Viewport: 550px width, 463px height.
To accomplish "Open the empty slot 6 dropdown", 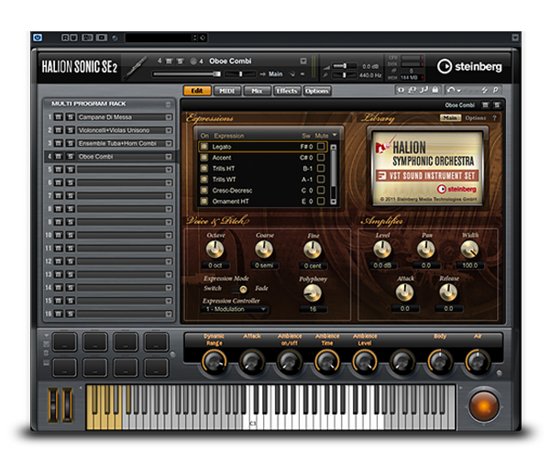I will (x=169, y=183).
